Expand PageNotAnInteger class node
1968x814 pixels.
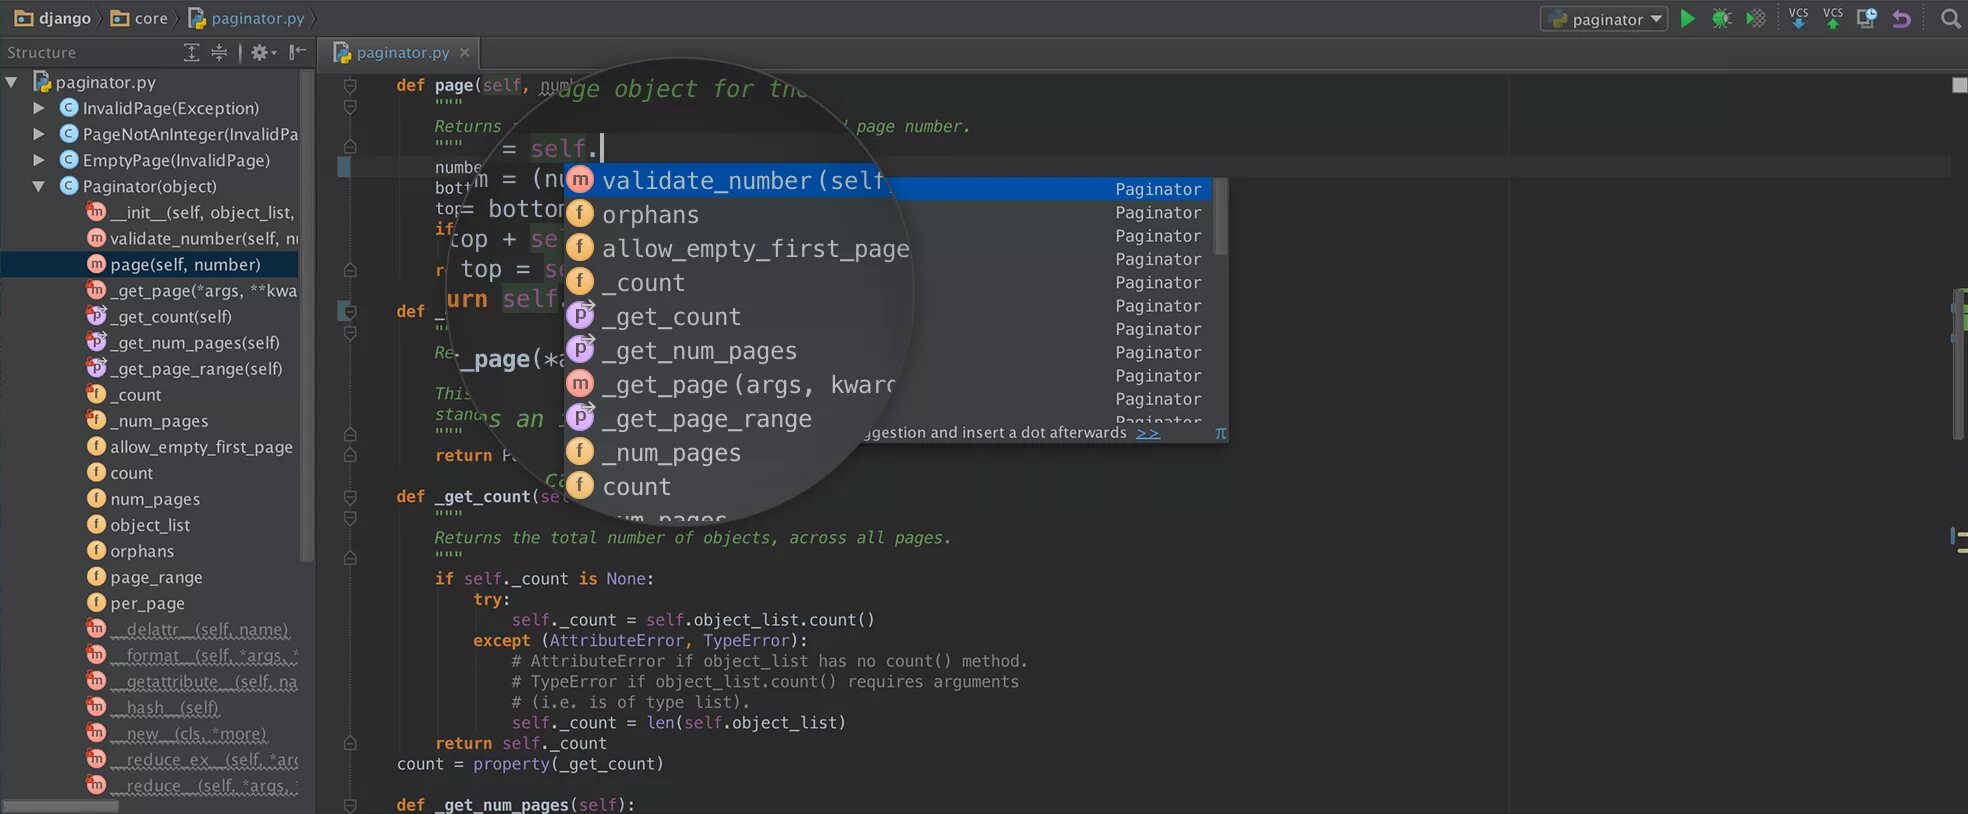[x=38, y=133]
